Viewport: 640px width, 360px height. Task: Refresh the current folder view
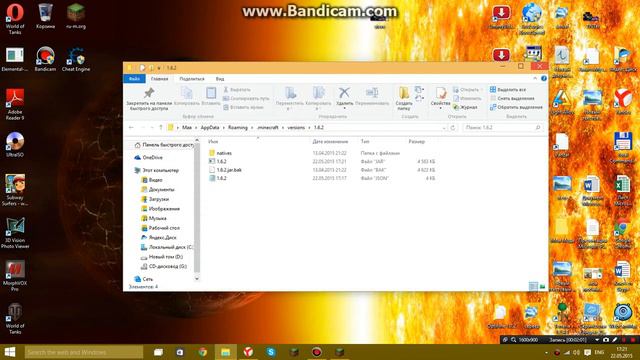pyautogui.click(x=453, y=128)
